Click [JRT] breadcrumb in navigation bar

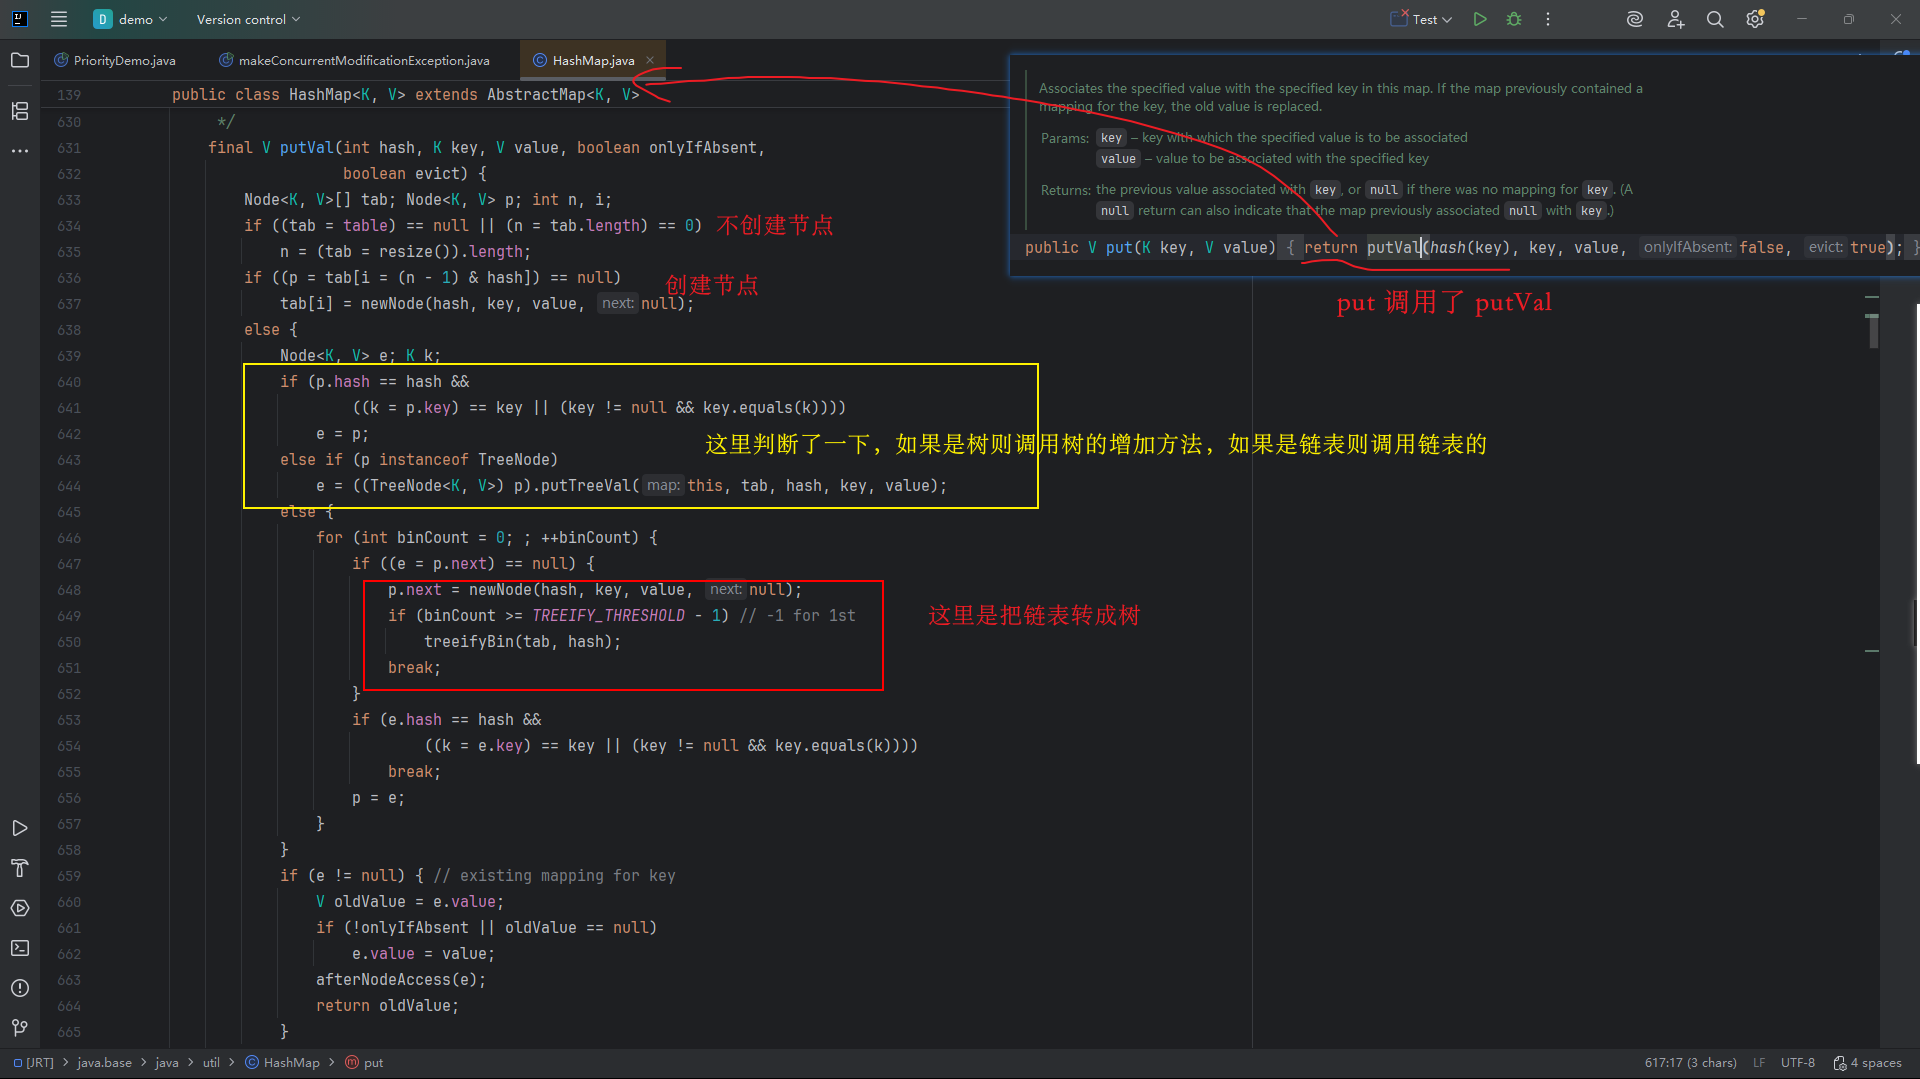34,1063
